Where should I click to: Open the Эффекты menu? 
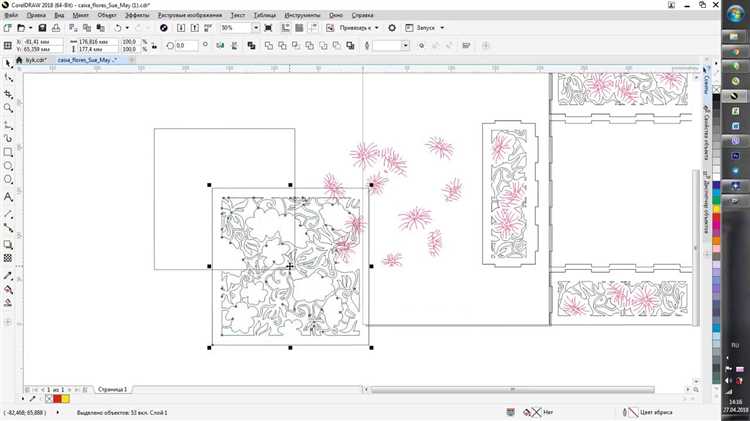[x=137, y=15]
